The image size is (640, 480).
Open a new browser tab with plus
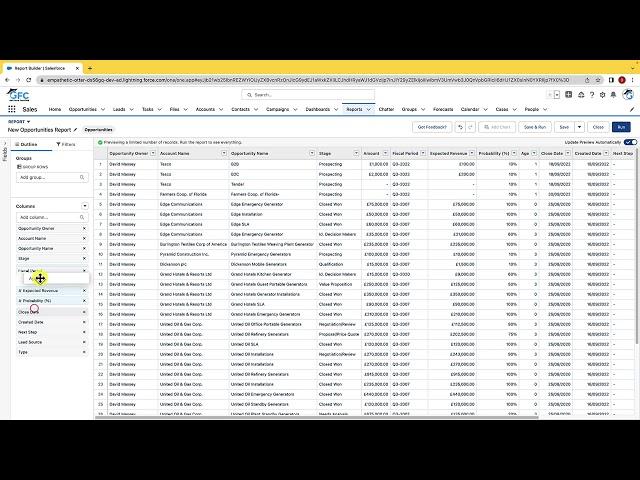[x=90, y=68]
